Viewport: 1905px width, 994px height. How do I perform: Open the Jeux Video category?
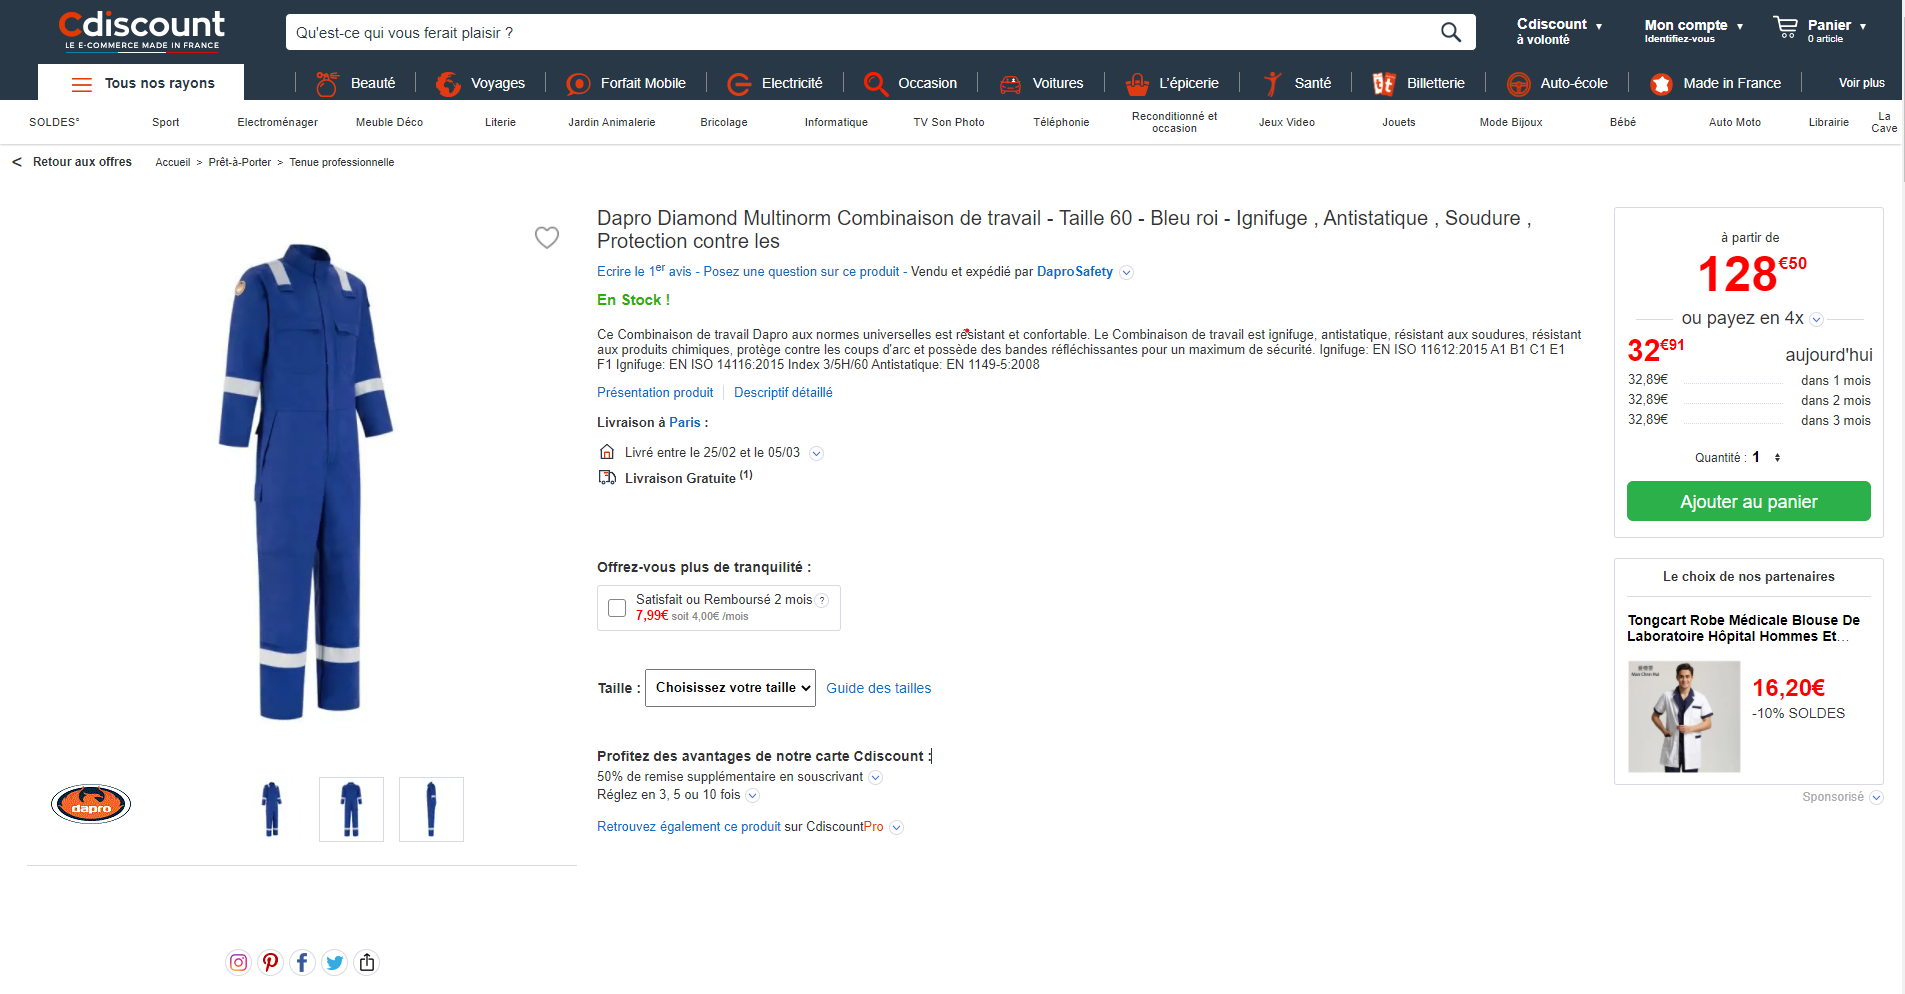(1287, 122)
